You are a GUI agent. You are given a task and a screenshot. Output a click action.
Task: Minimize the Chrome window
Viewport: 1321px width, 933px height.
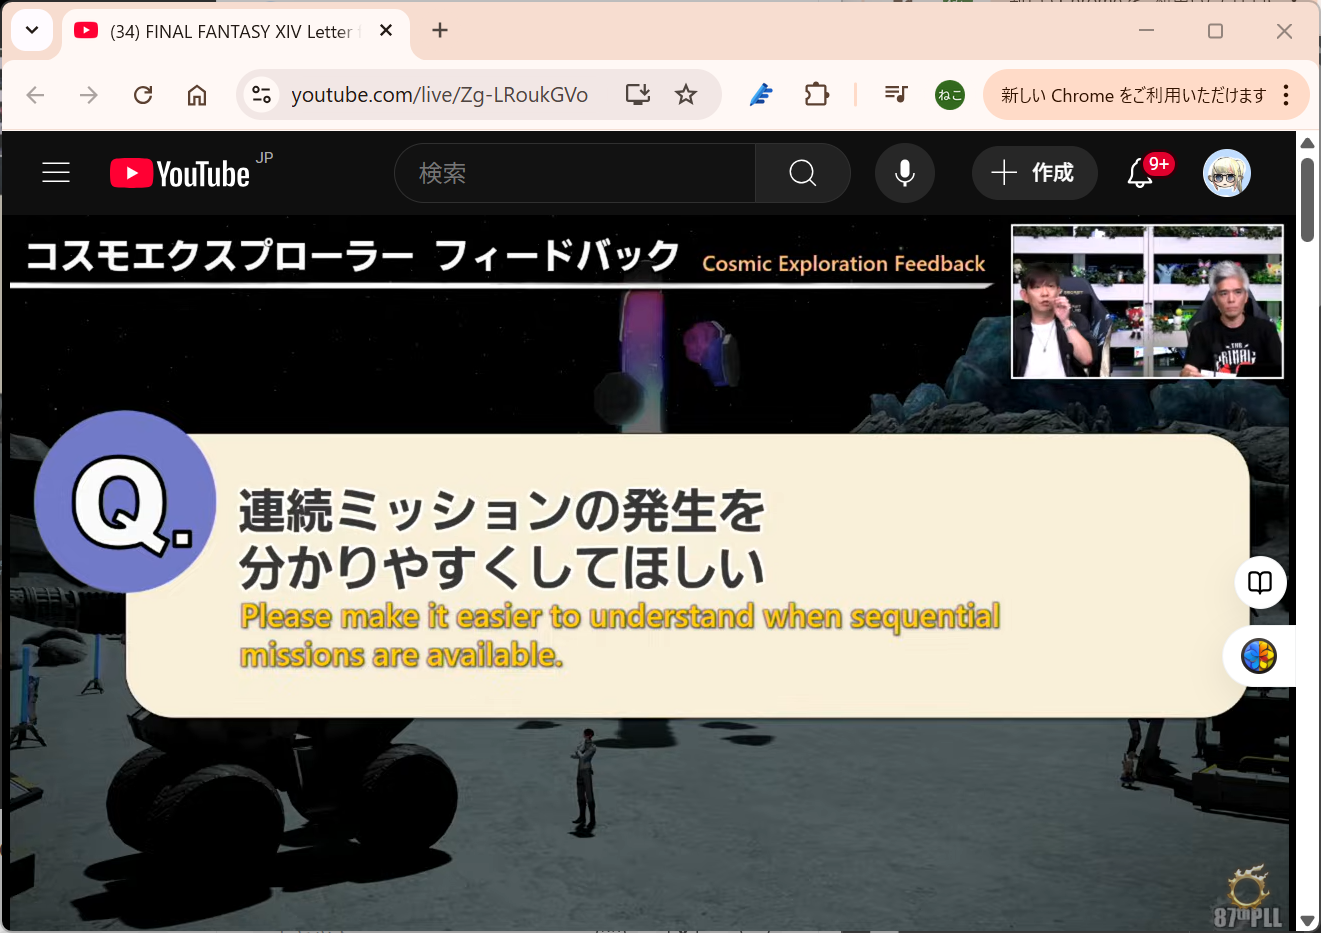[1147, 31]
